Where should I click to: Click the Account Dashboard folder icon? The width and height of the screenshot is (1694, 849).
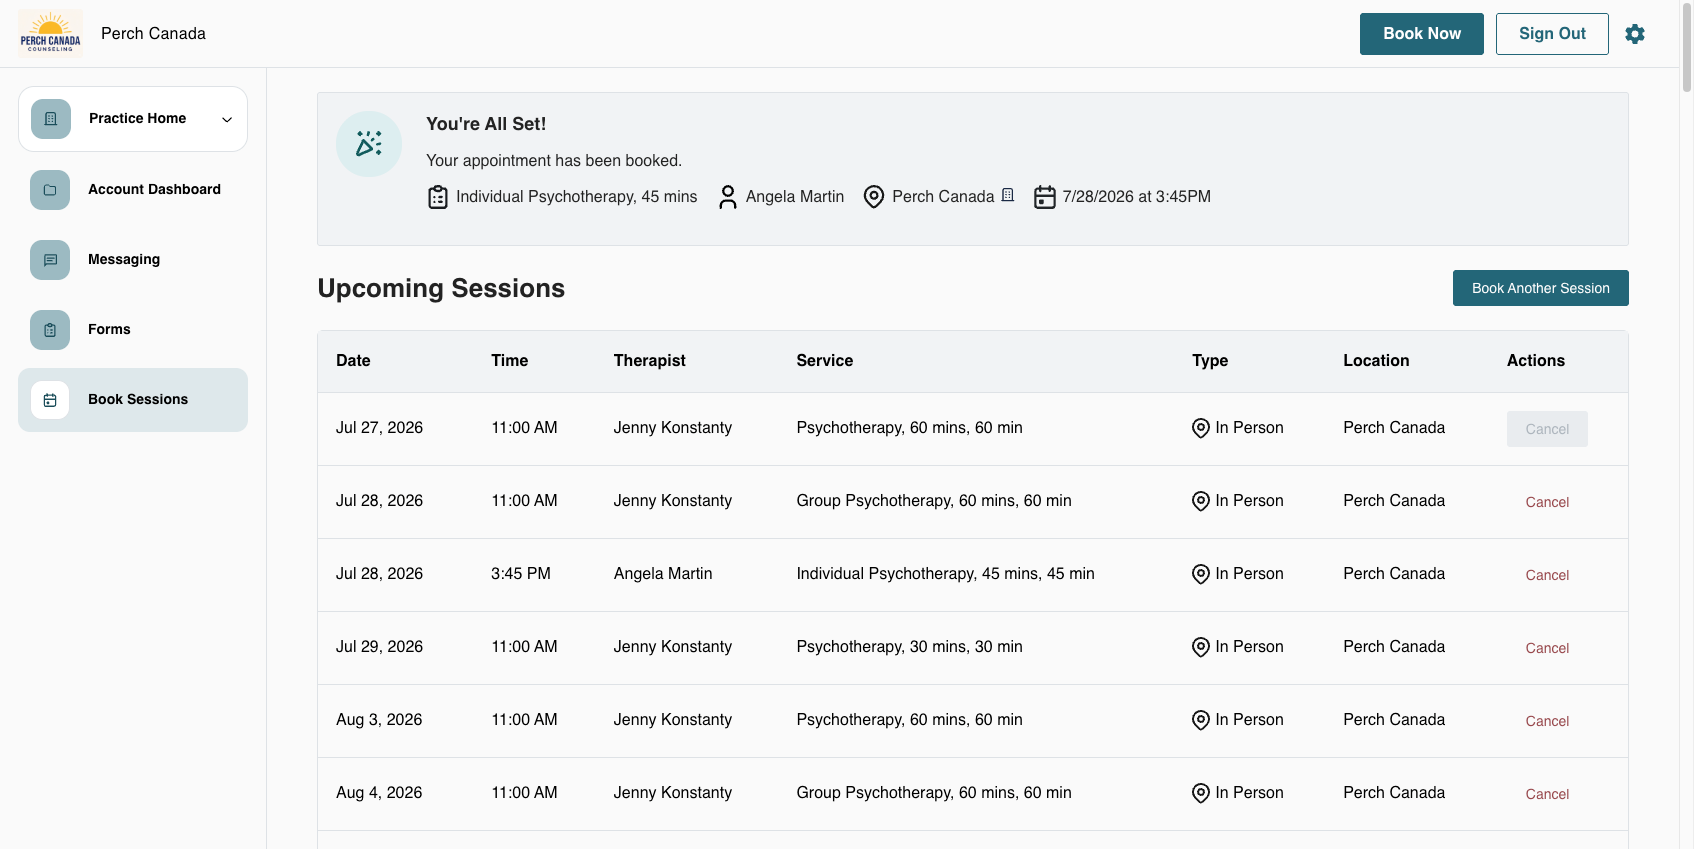click(x=50, y=190)
